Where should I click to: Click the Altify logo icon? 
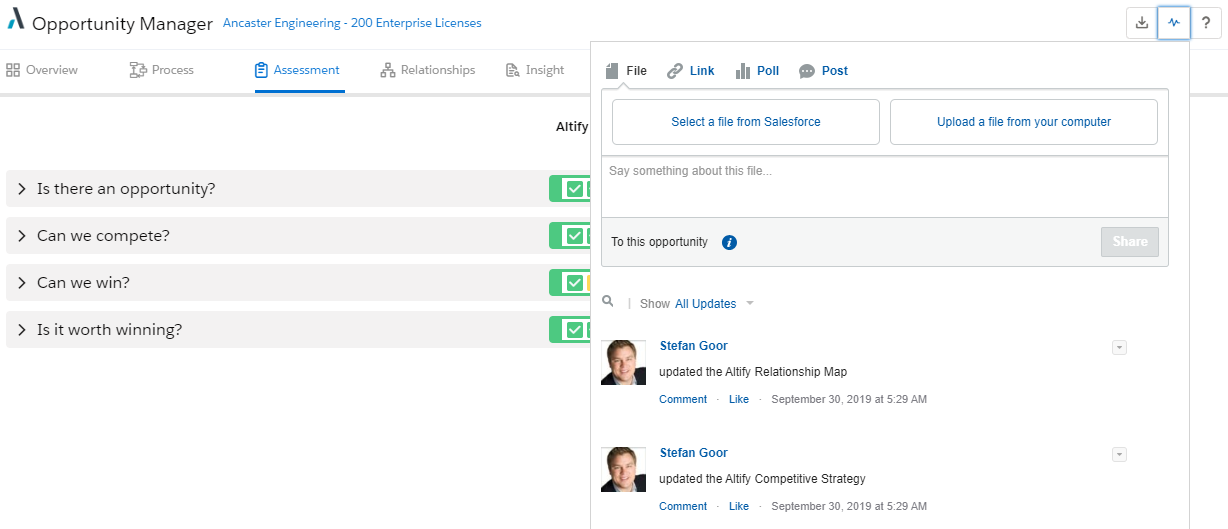click(15, 23)
